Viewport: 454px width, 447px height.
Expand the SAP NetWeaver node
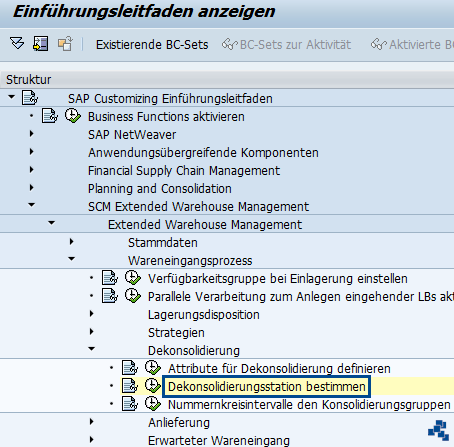[x=32, y=134]
